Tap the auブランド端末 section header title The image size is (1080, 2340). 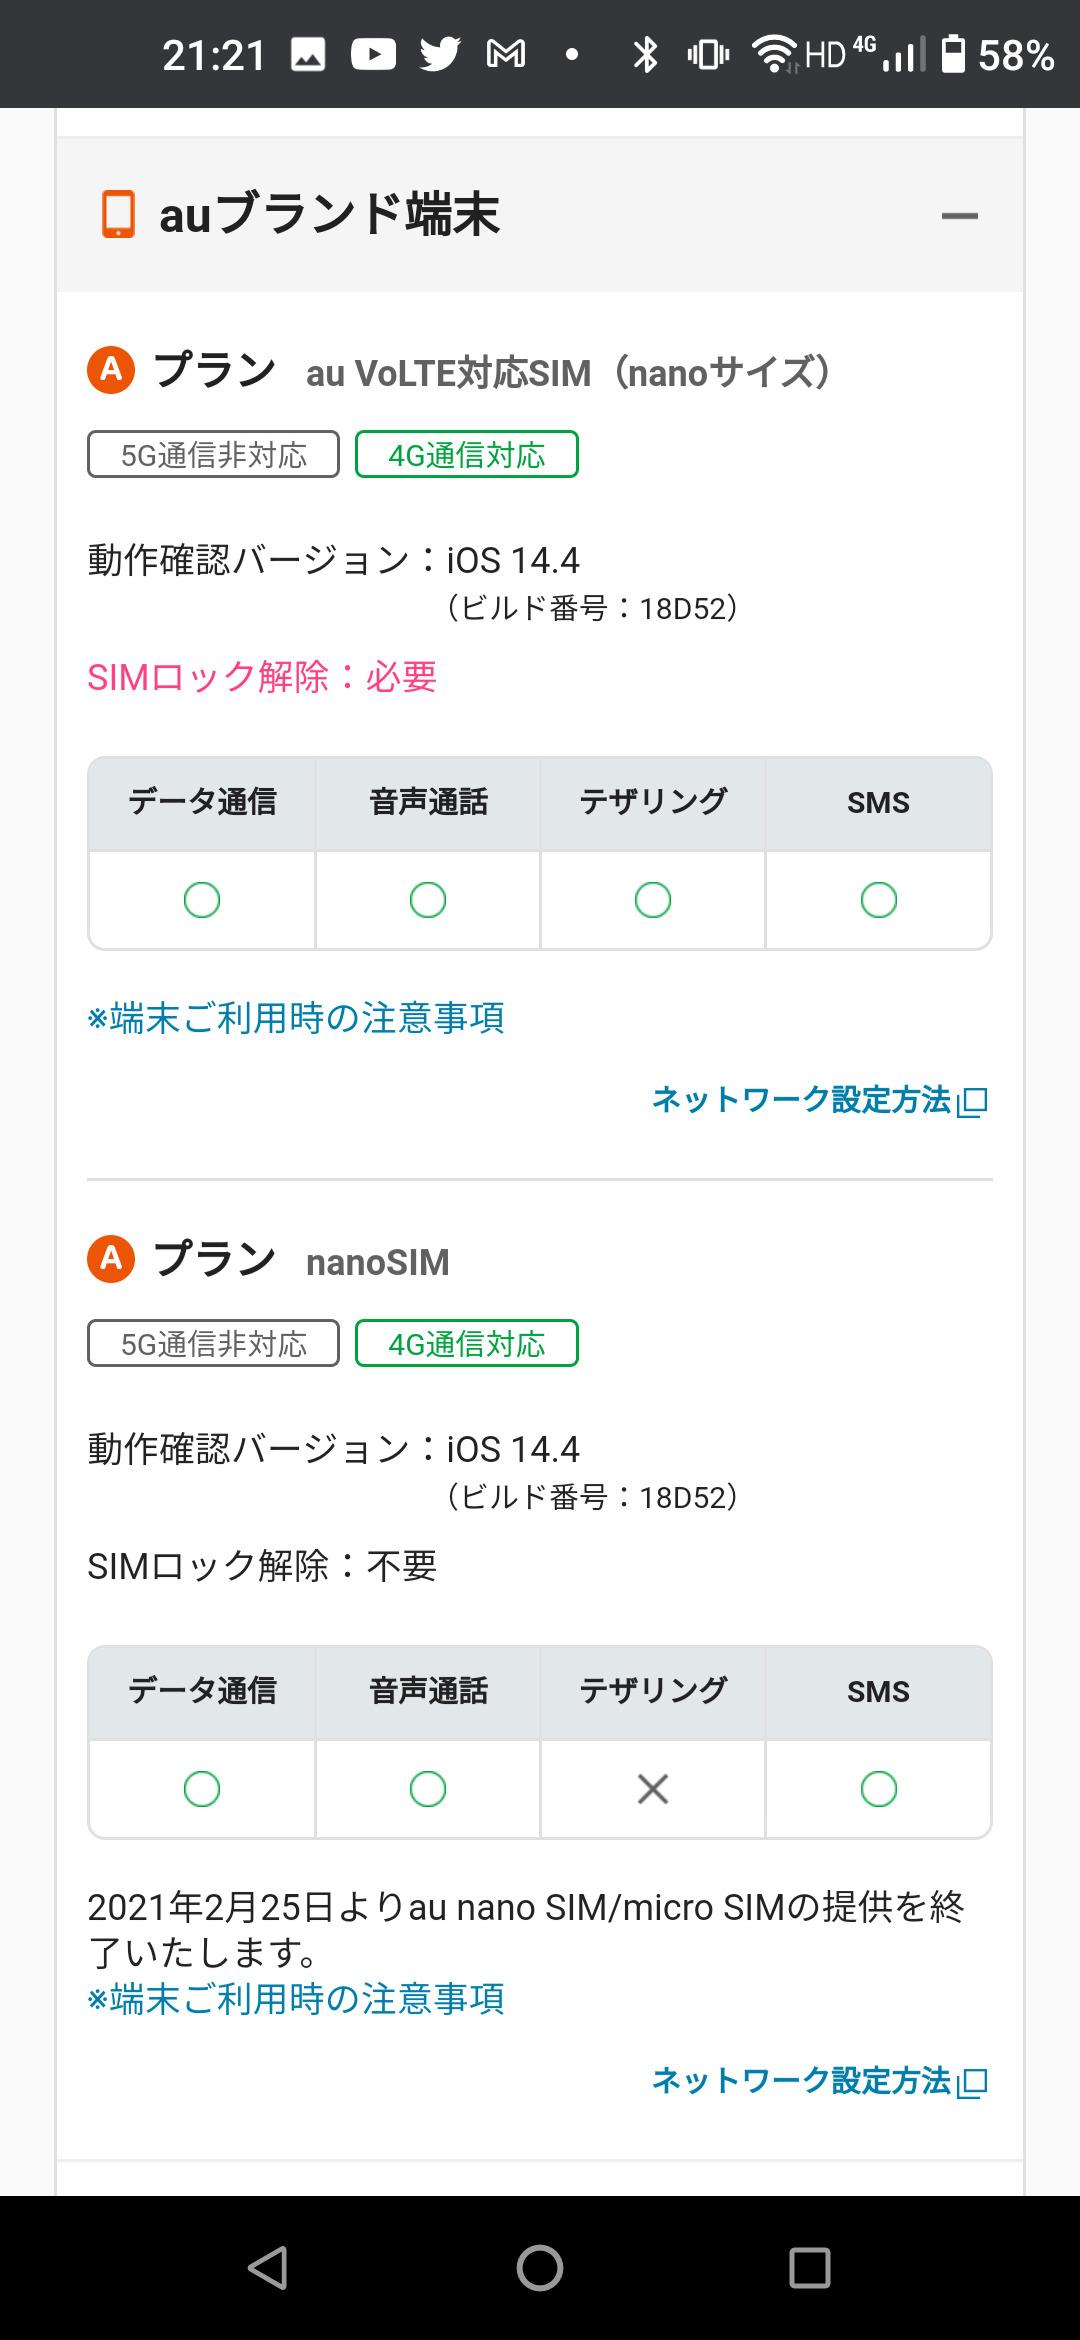[329, 214]
